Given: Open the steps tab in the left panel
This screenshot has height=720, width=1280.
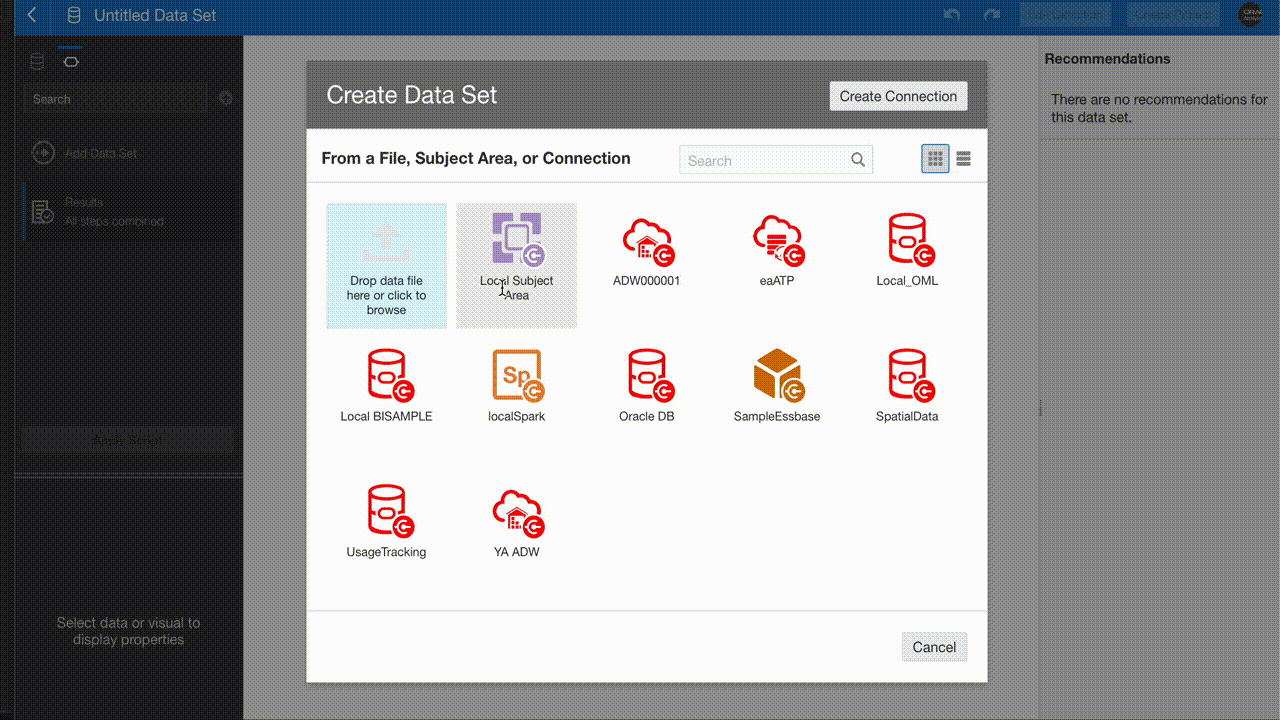Looking at the screenshot, I should [70, 62].
